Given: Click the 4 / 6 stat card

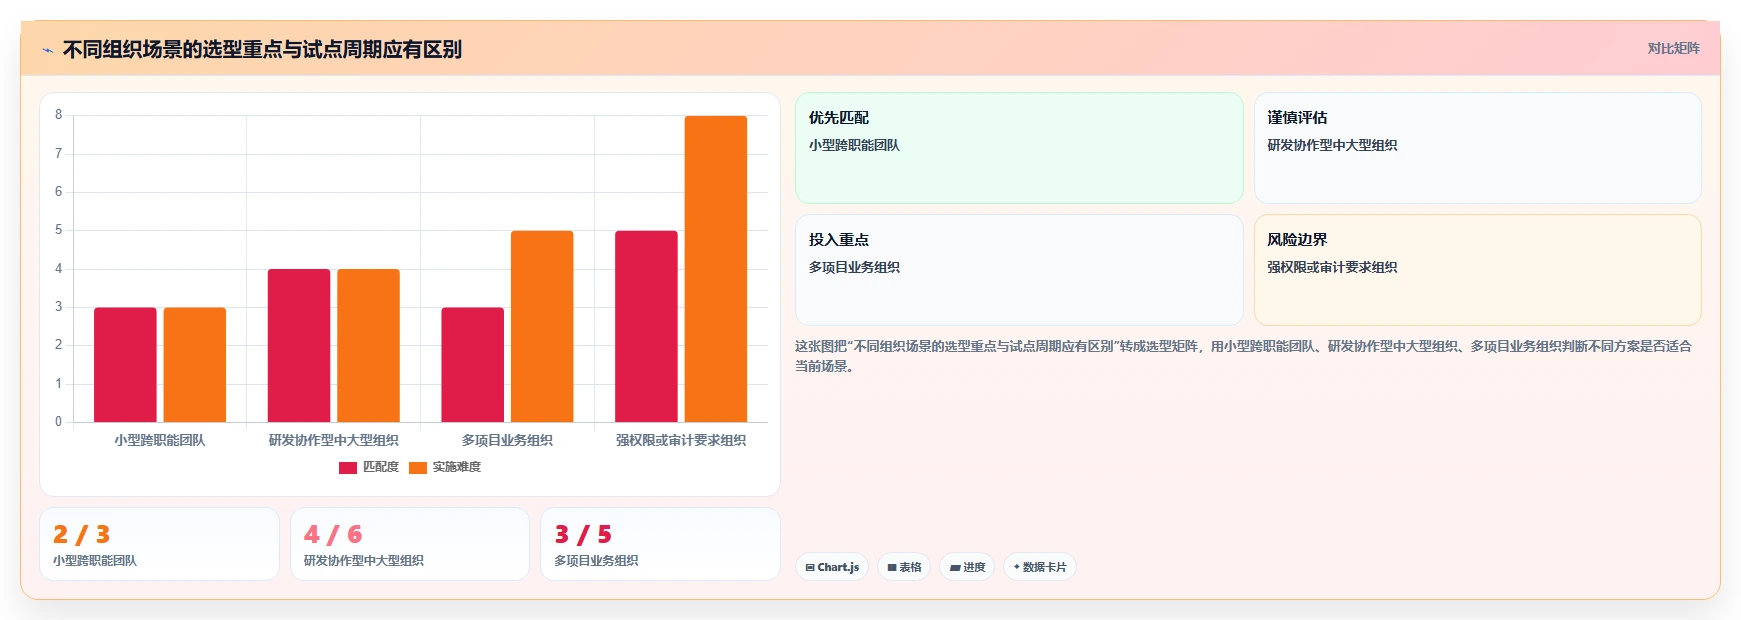Looking at the screenshot, I should coord(409,544).
